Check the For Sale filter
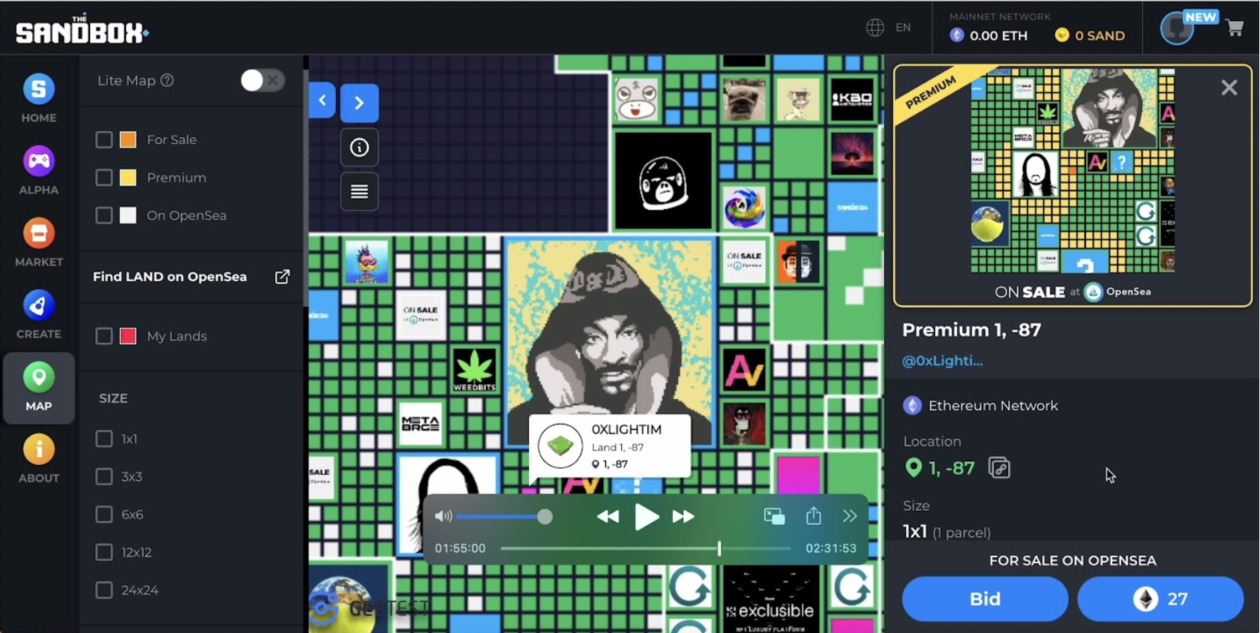 click(x=104, y=140)
